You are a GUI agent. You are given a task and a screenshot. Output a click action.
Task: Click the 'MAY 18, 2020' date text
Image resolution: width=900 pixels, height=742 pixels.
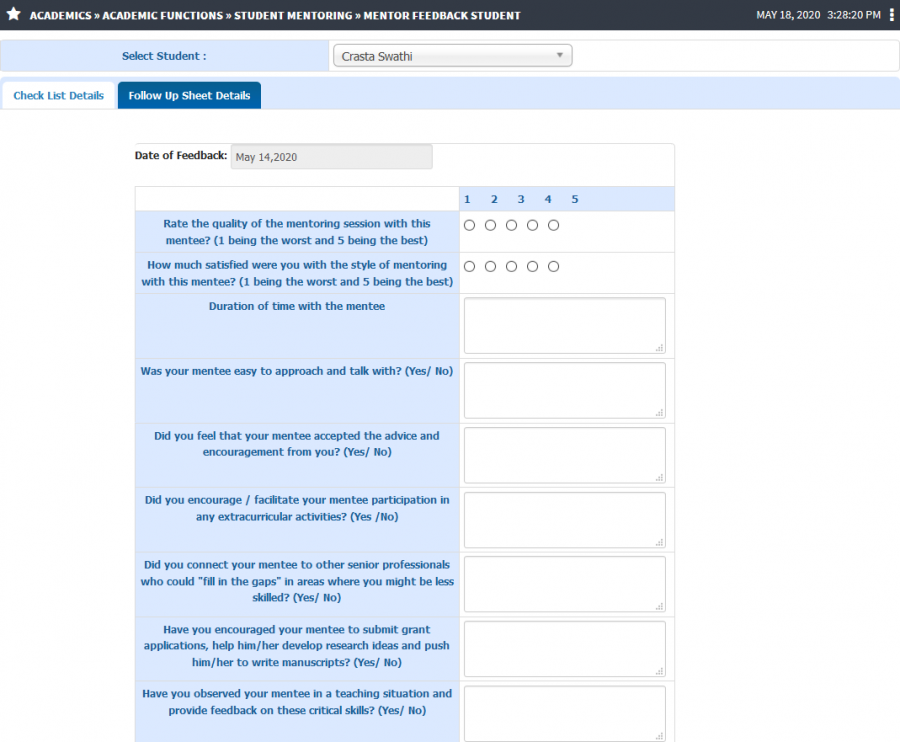788,15
